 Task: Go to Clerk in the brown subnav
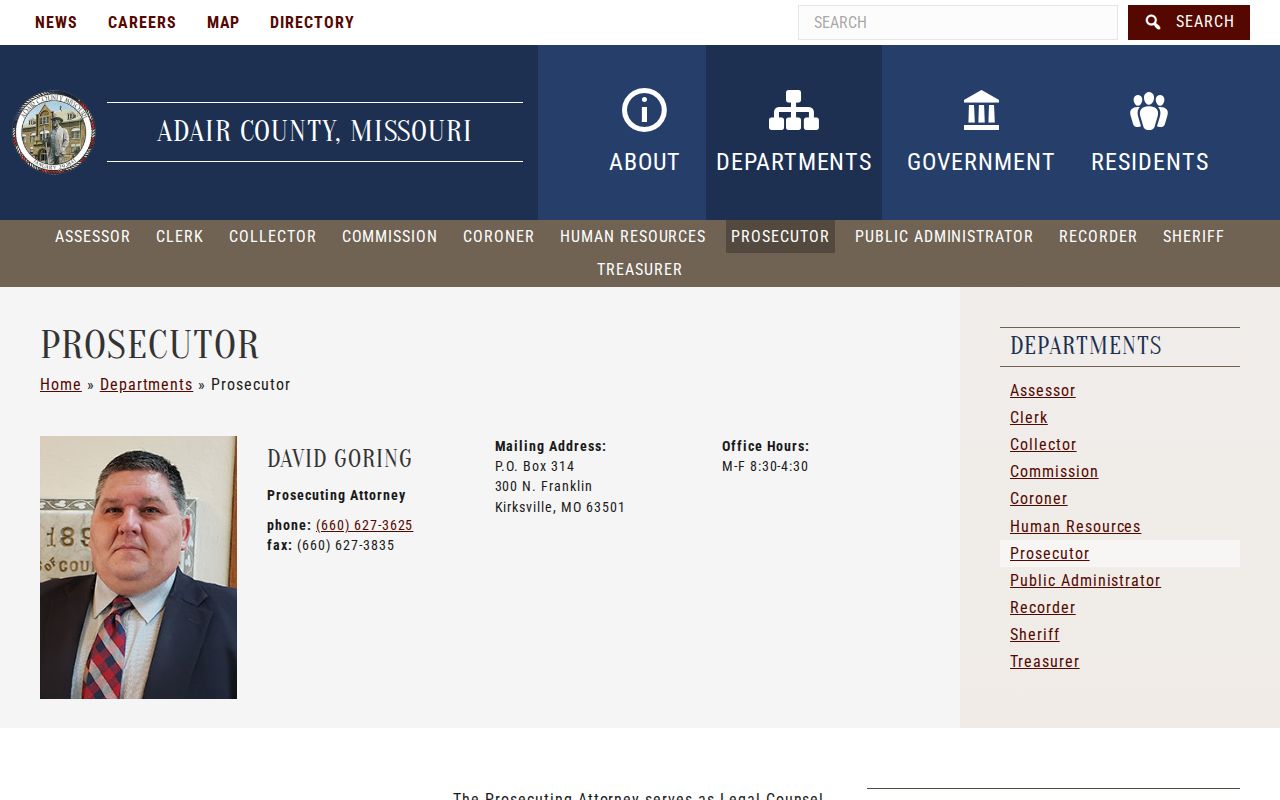(x=180, y=236)
